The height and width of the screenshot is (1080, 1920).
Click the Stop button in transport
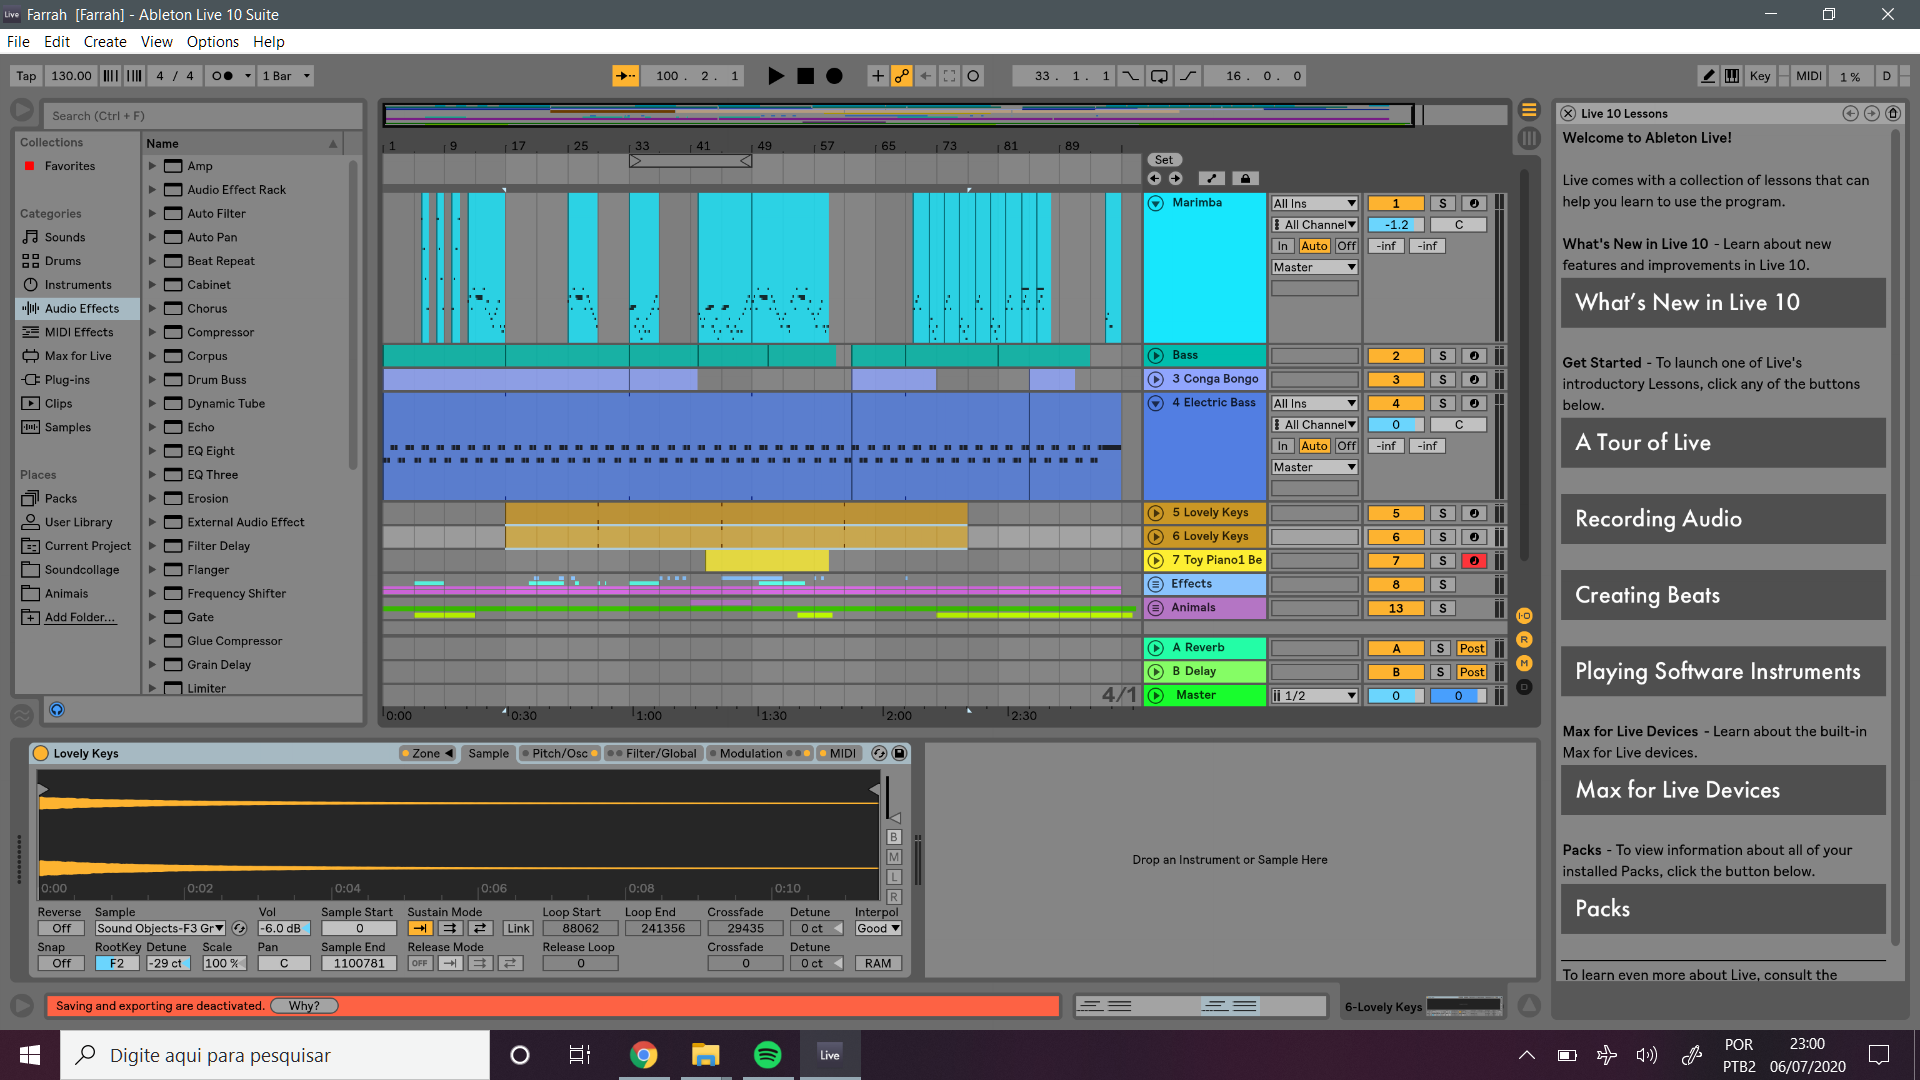(x=805, y=76)
